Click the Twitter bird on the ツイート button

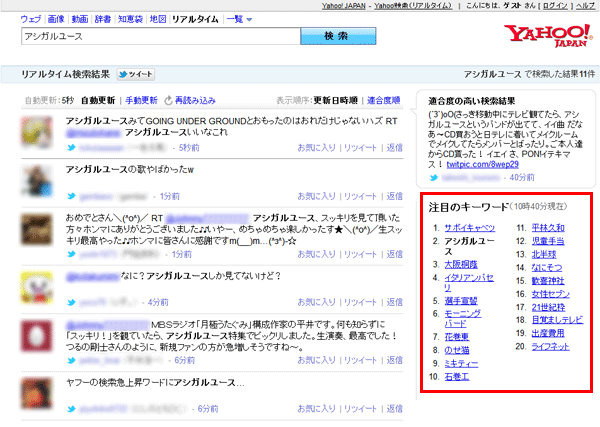point(123,74)
